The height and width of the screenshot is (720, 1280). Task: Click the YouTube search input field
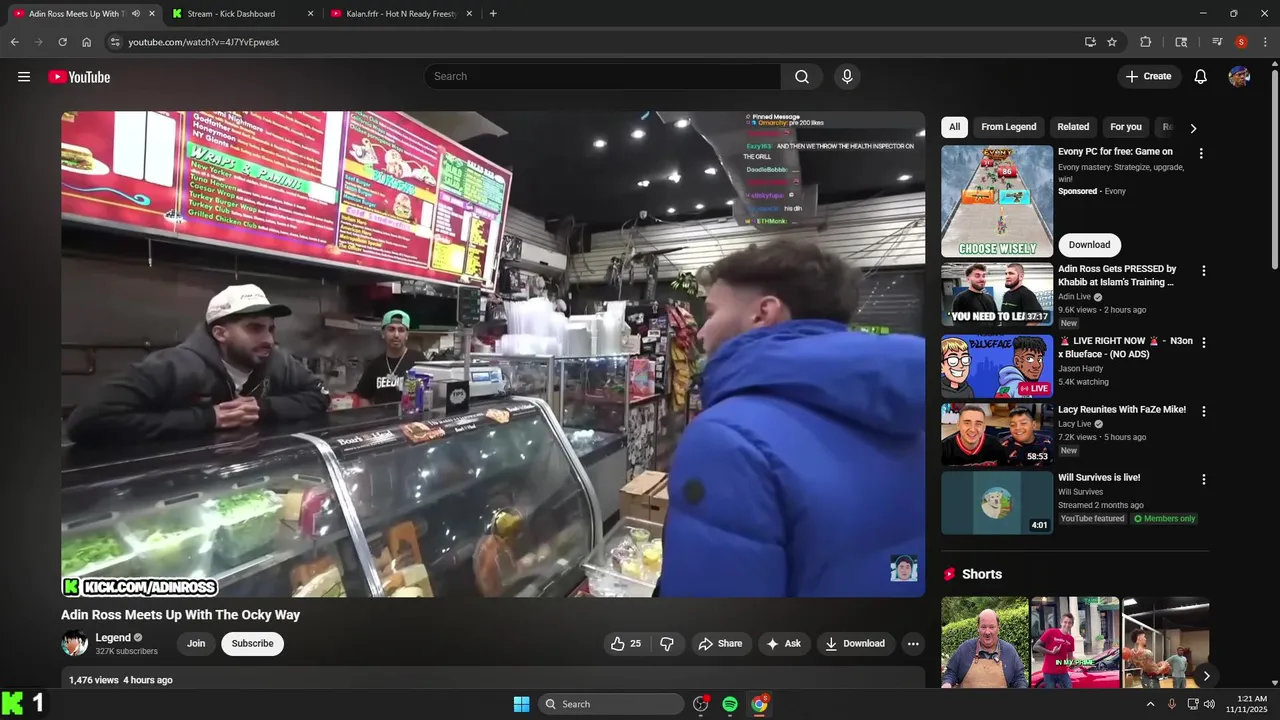(603, 77)
